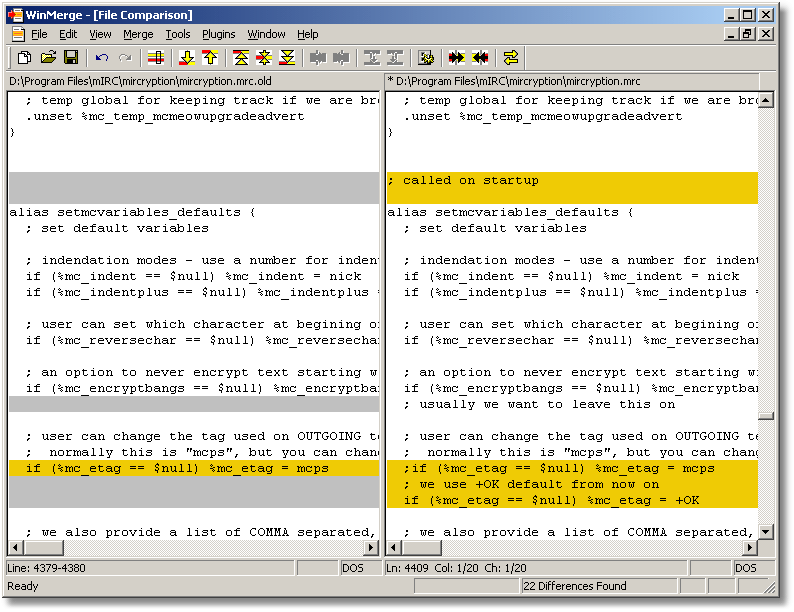Click the right pane's scroll right arrow
Viewport: 794px width, 612px height.
coord(750,547)
